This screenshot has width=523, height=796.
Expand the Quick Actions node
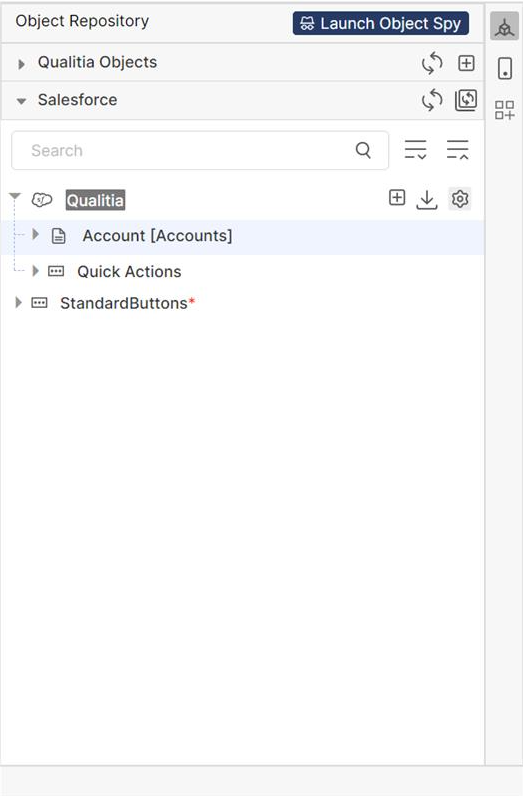coord(36,271)
